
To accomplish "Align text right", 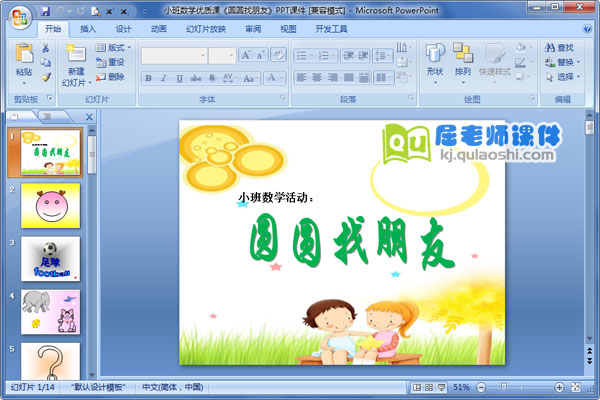I will coord(333,78).
